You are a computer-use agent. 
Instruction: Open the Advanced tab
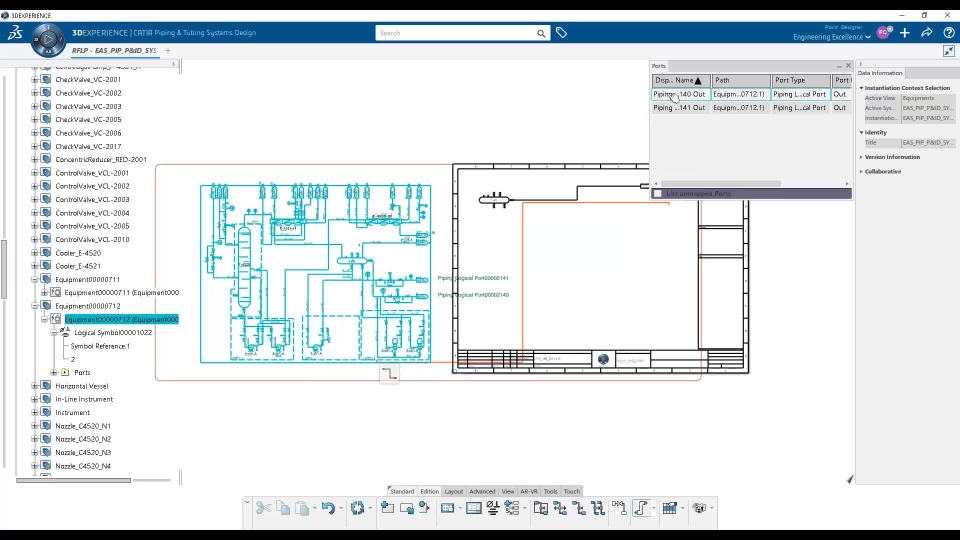click(482, 492)
